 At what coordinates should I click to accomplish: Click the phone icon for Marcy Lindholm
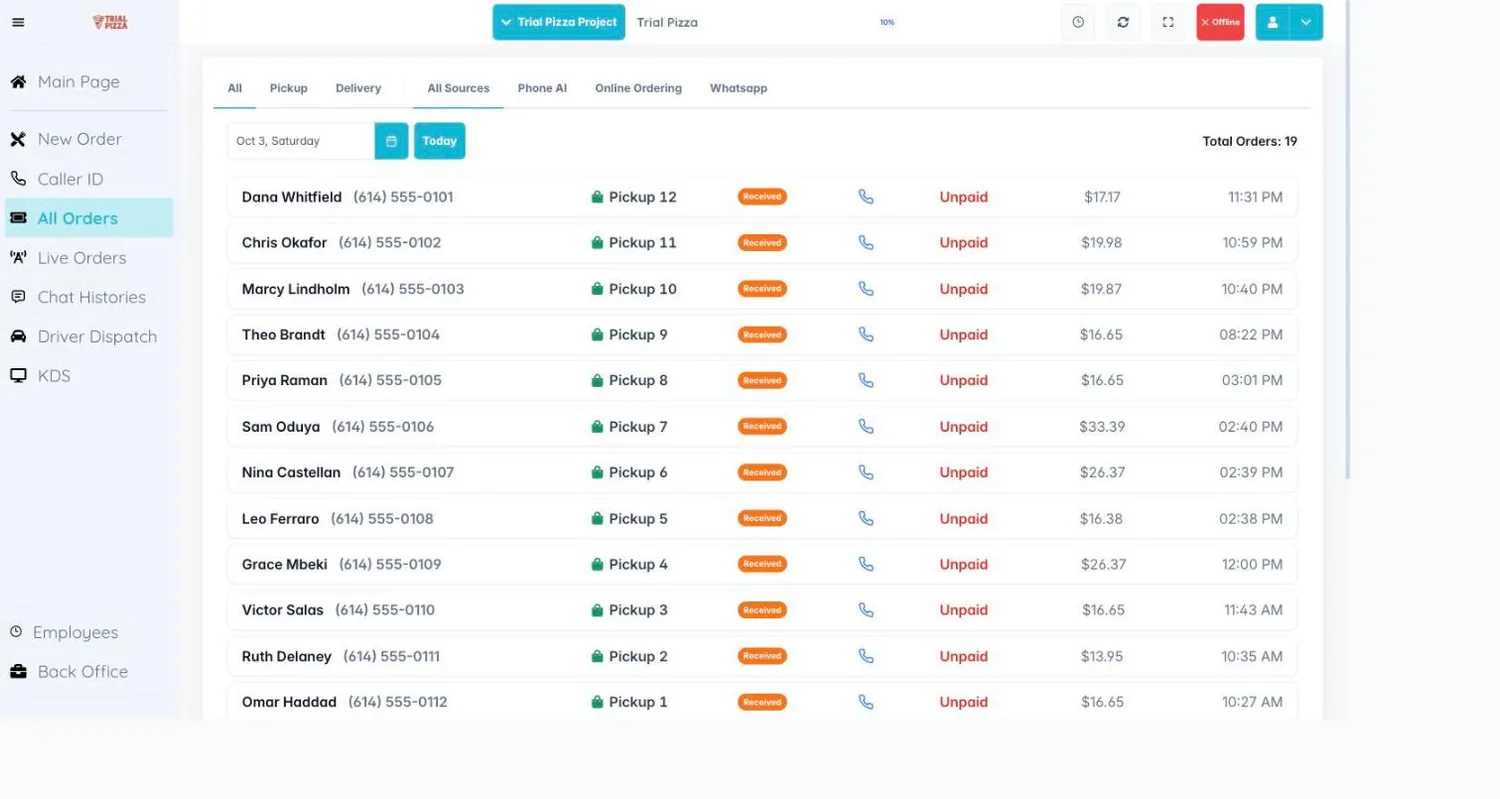866,289
